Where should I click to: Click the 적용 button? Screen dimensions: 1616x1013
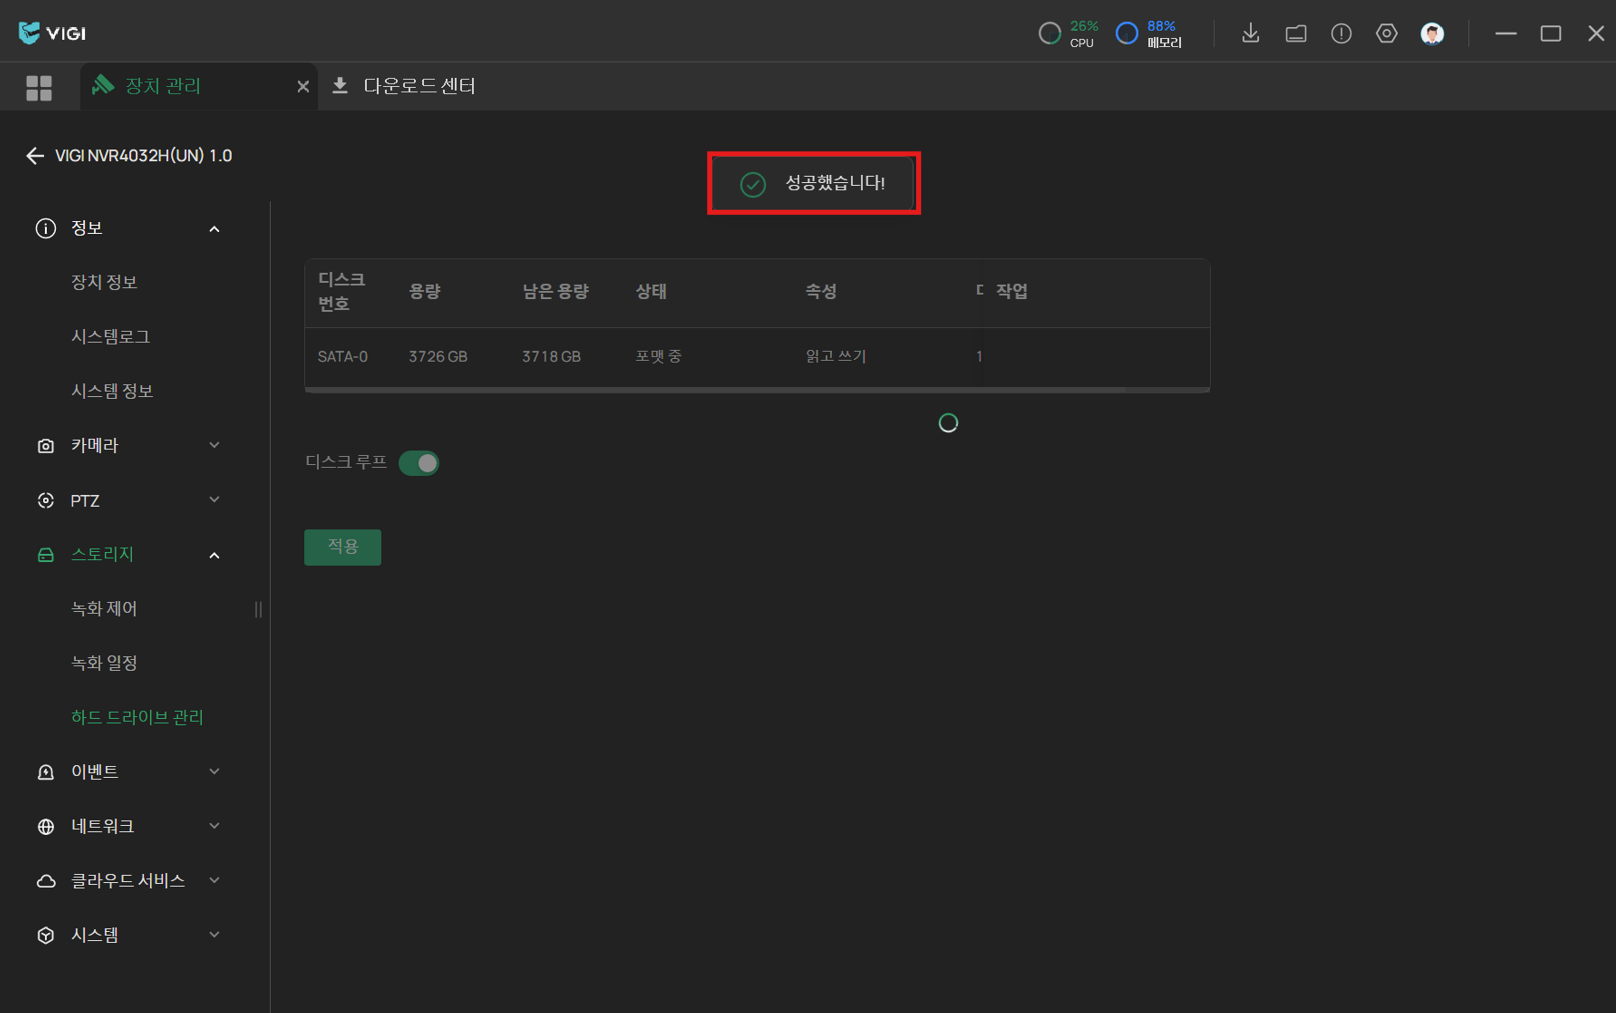(x=342, y=547)
